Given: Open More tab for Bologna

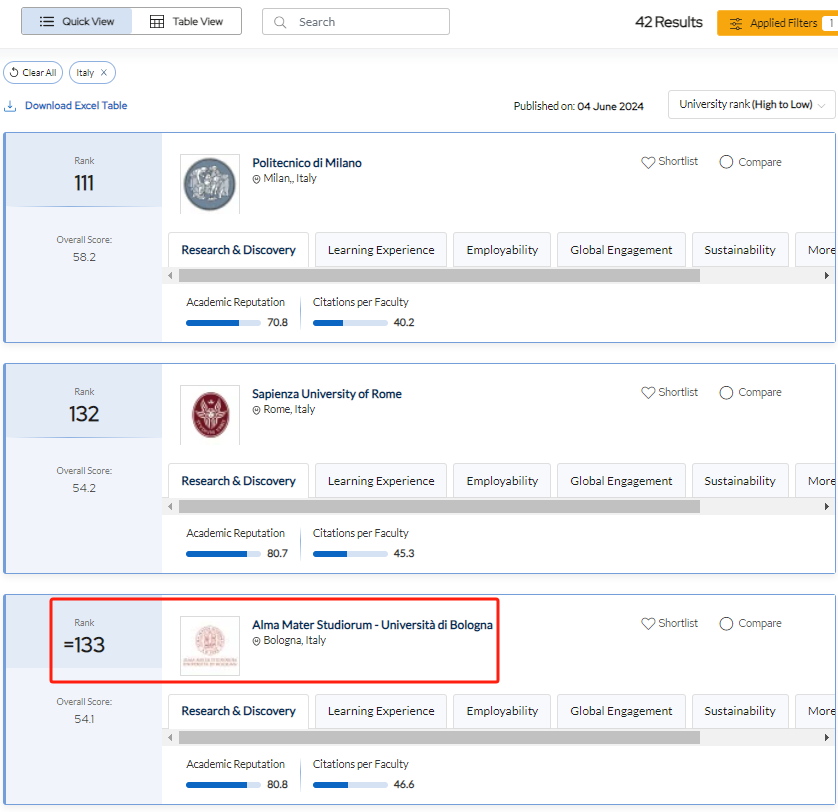Looking at the screenshot, I should click(816, 711).
